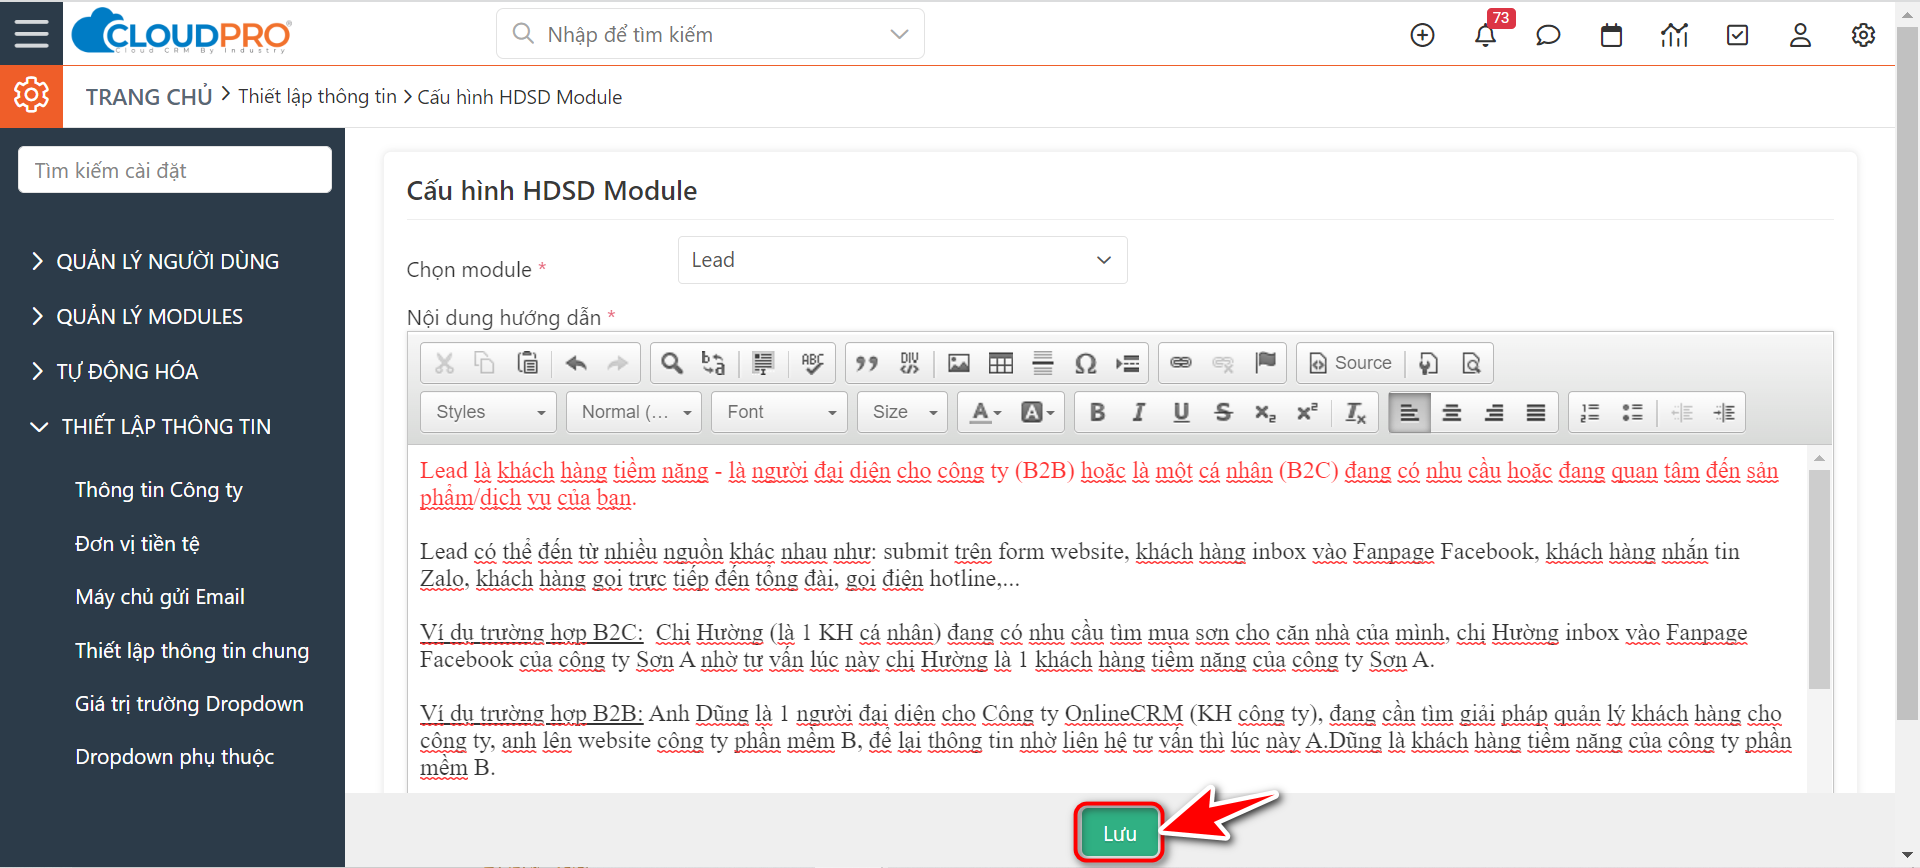Open the settings gear in header

tap(1863, 35)
